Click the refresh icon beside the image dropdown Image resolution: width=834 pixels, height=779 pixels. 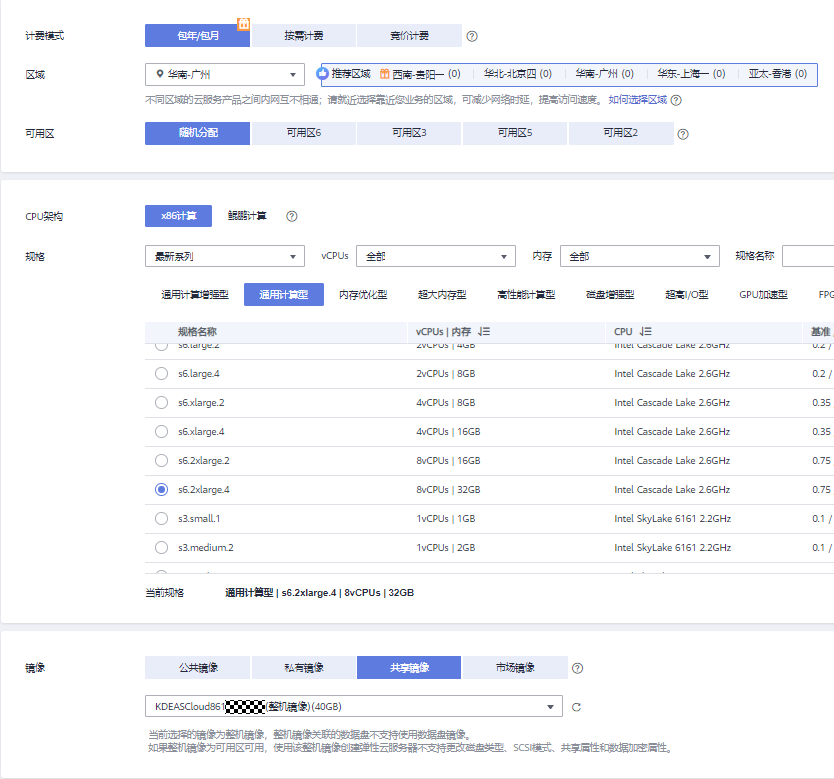pos(577,705)
